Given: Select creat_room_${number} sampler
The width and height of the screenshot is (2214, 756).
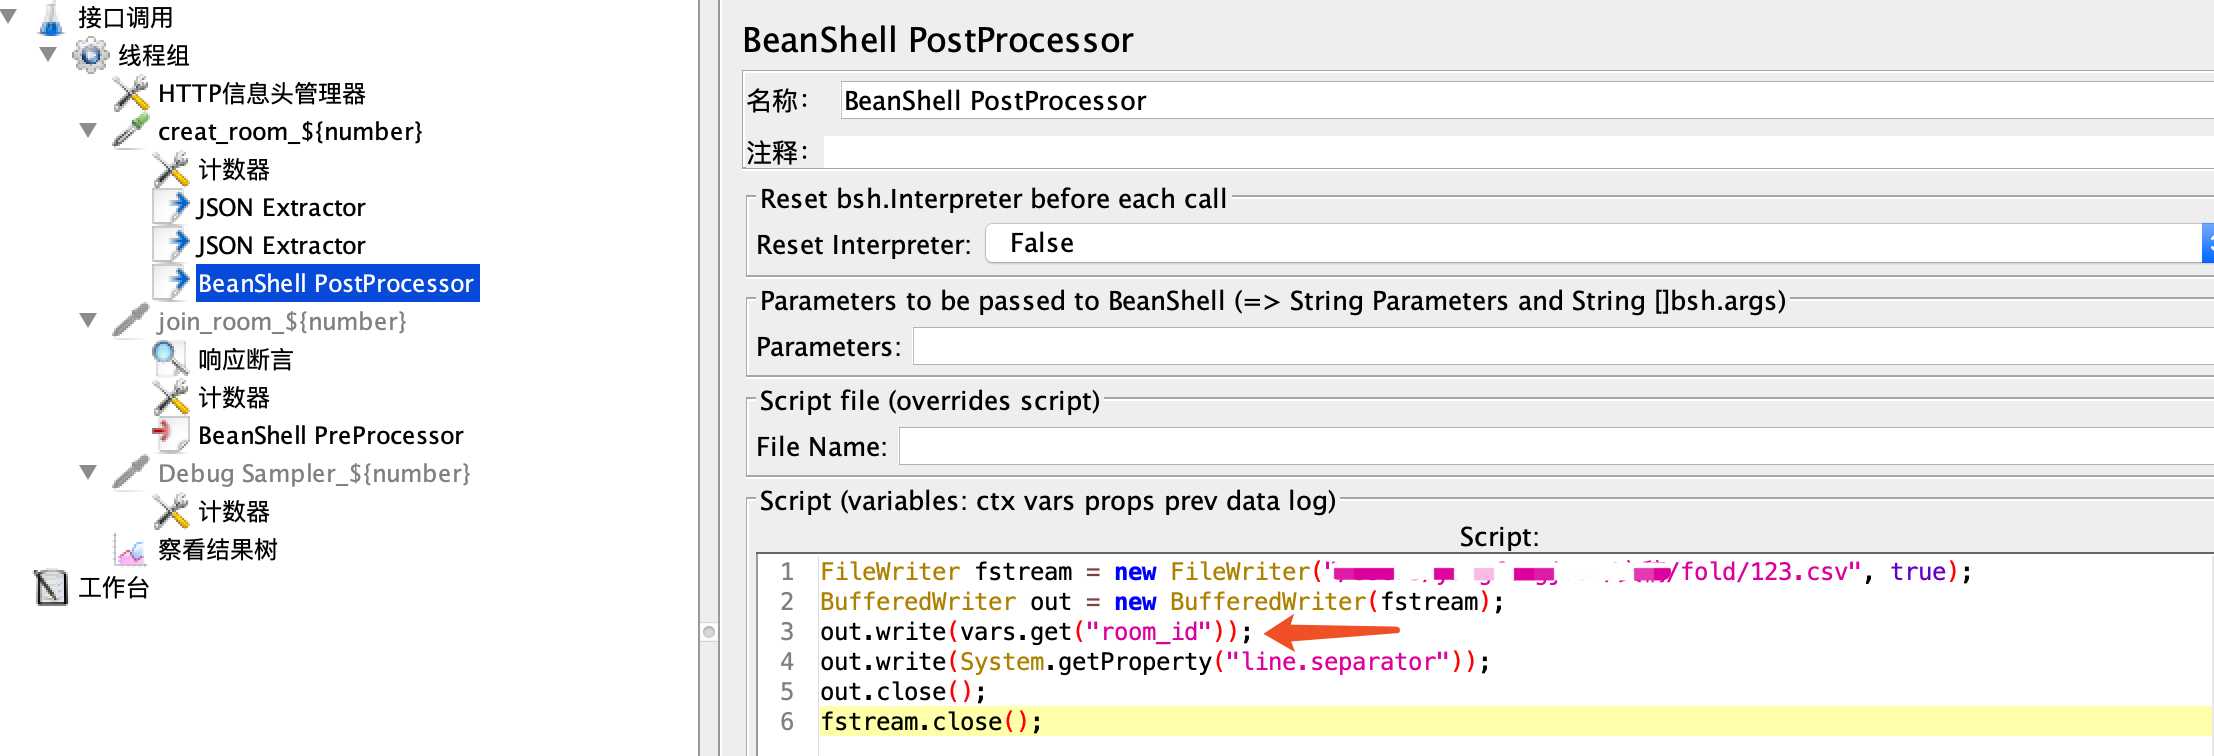Looking at the screenshot, I should pos(290,132).
